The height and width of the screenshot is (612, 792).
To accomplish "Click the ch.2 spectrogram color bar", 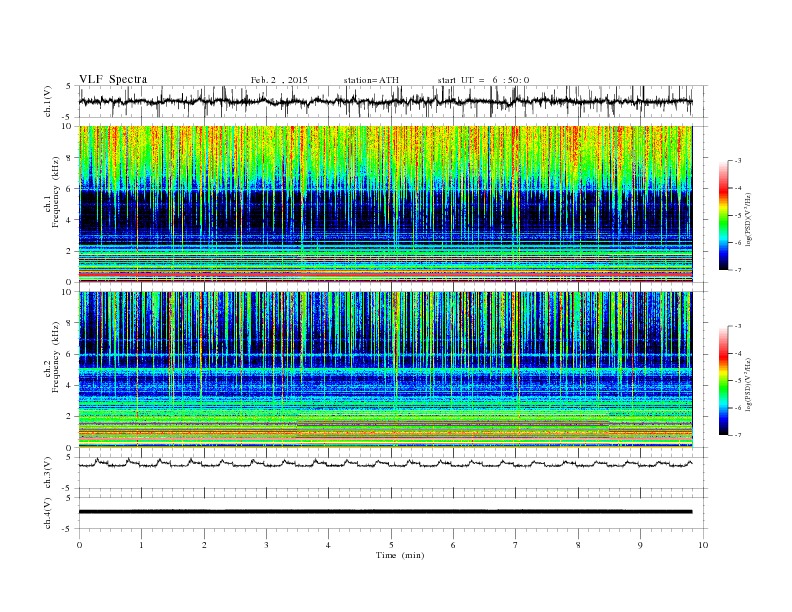I will [723, 381].
